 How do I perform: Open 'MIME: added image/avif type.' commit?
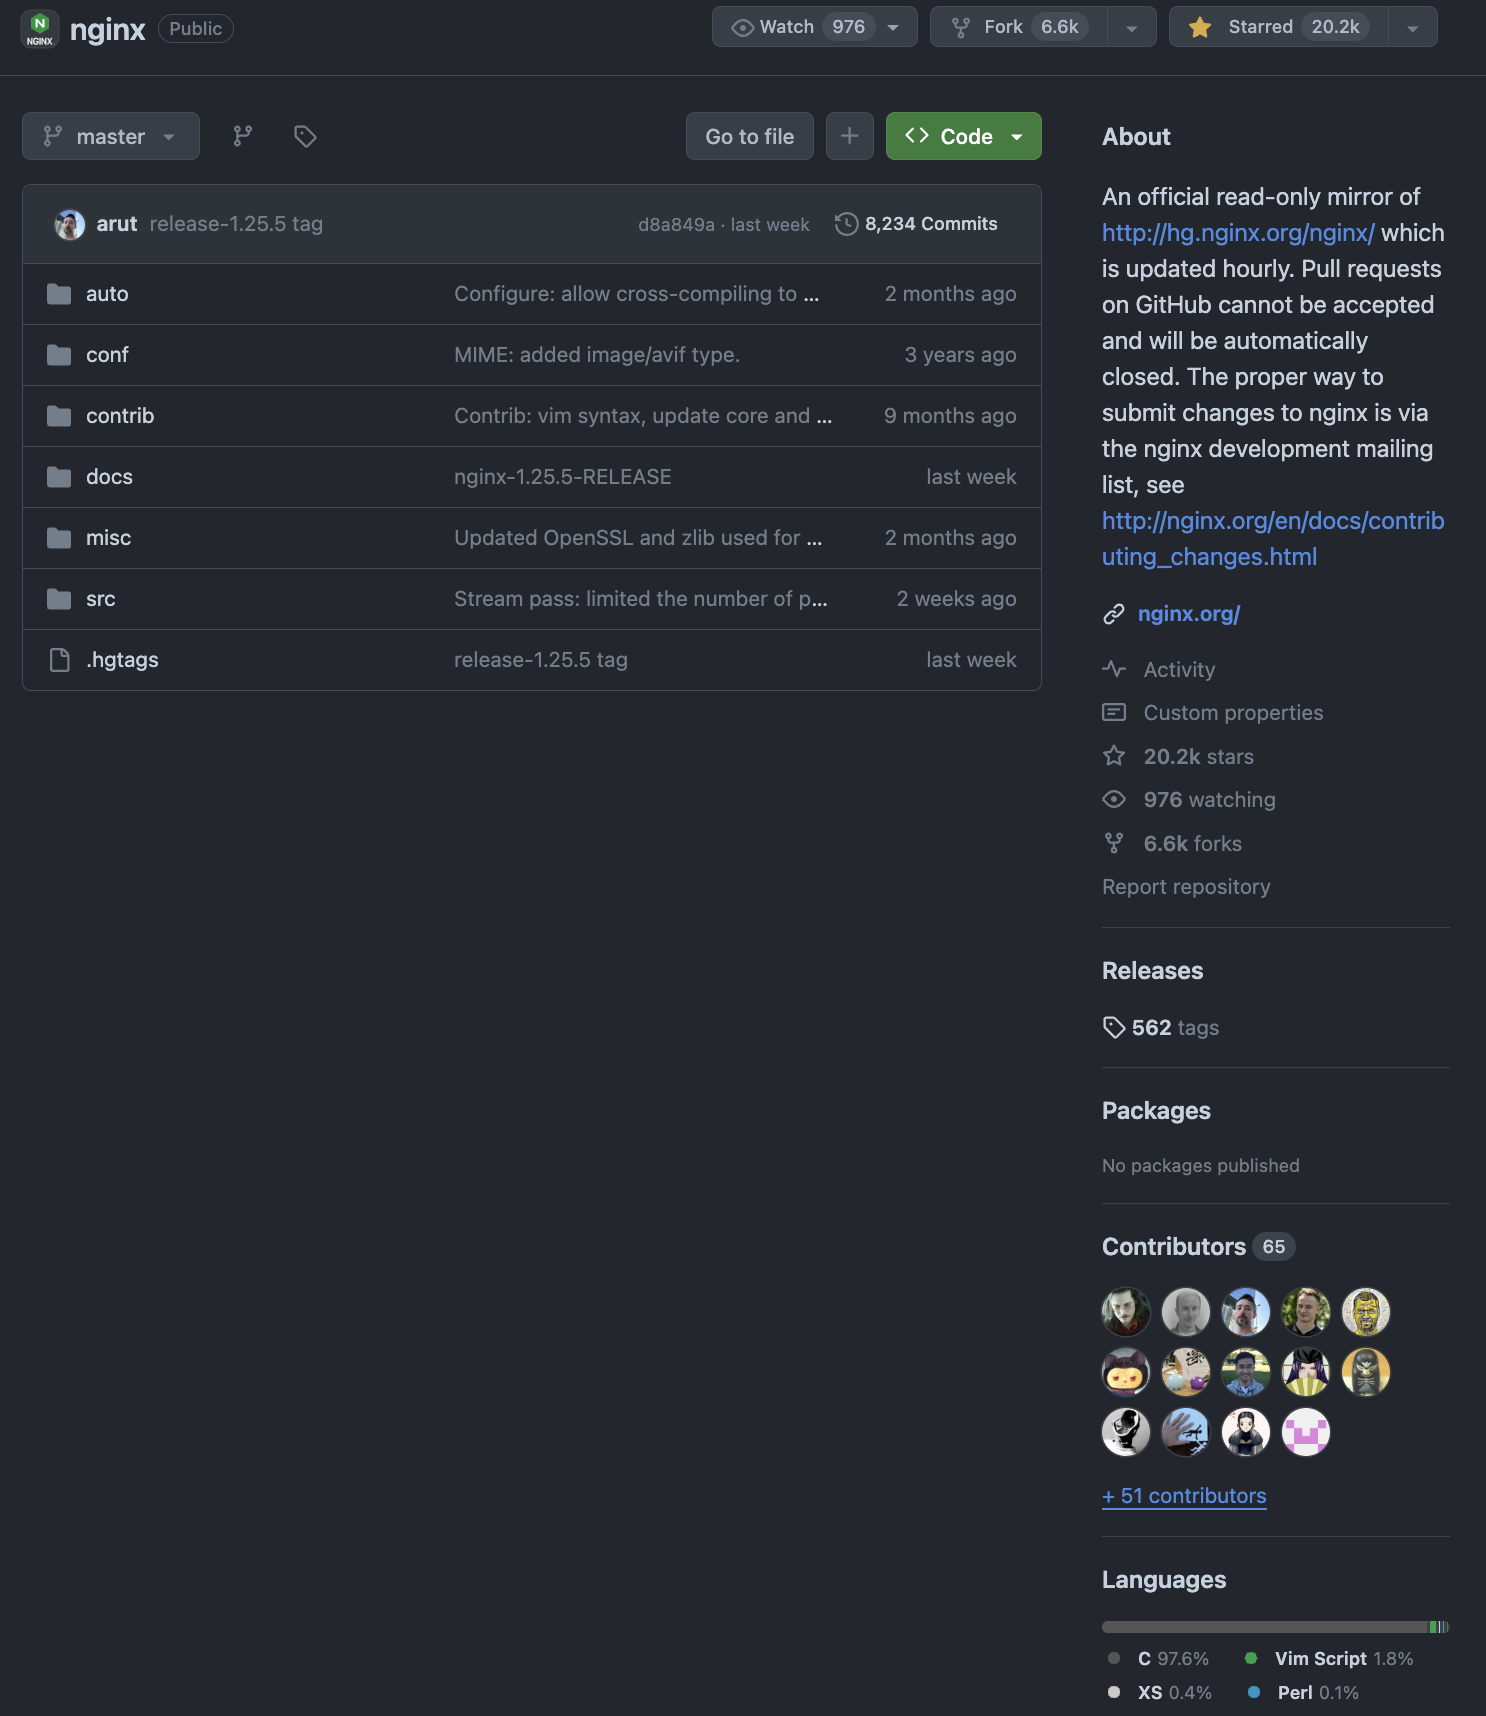597,355
